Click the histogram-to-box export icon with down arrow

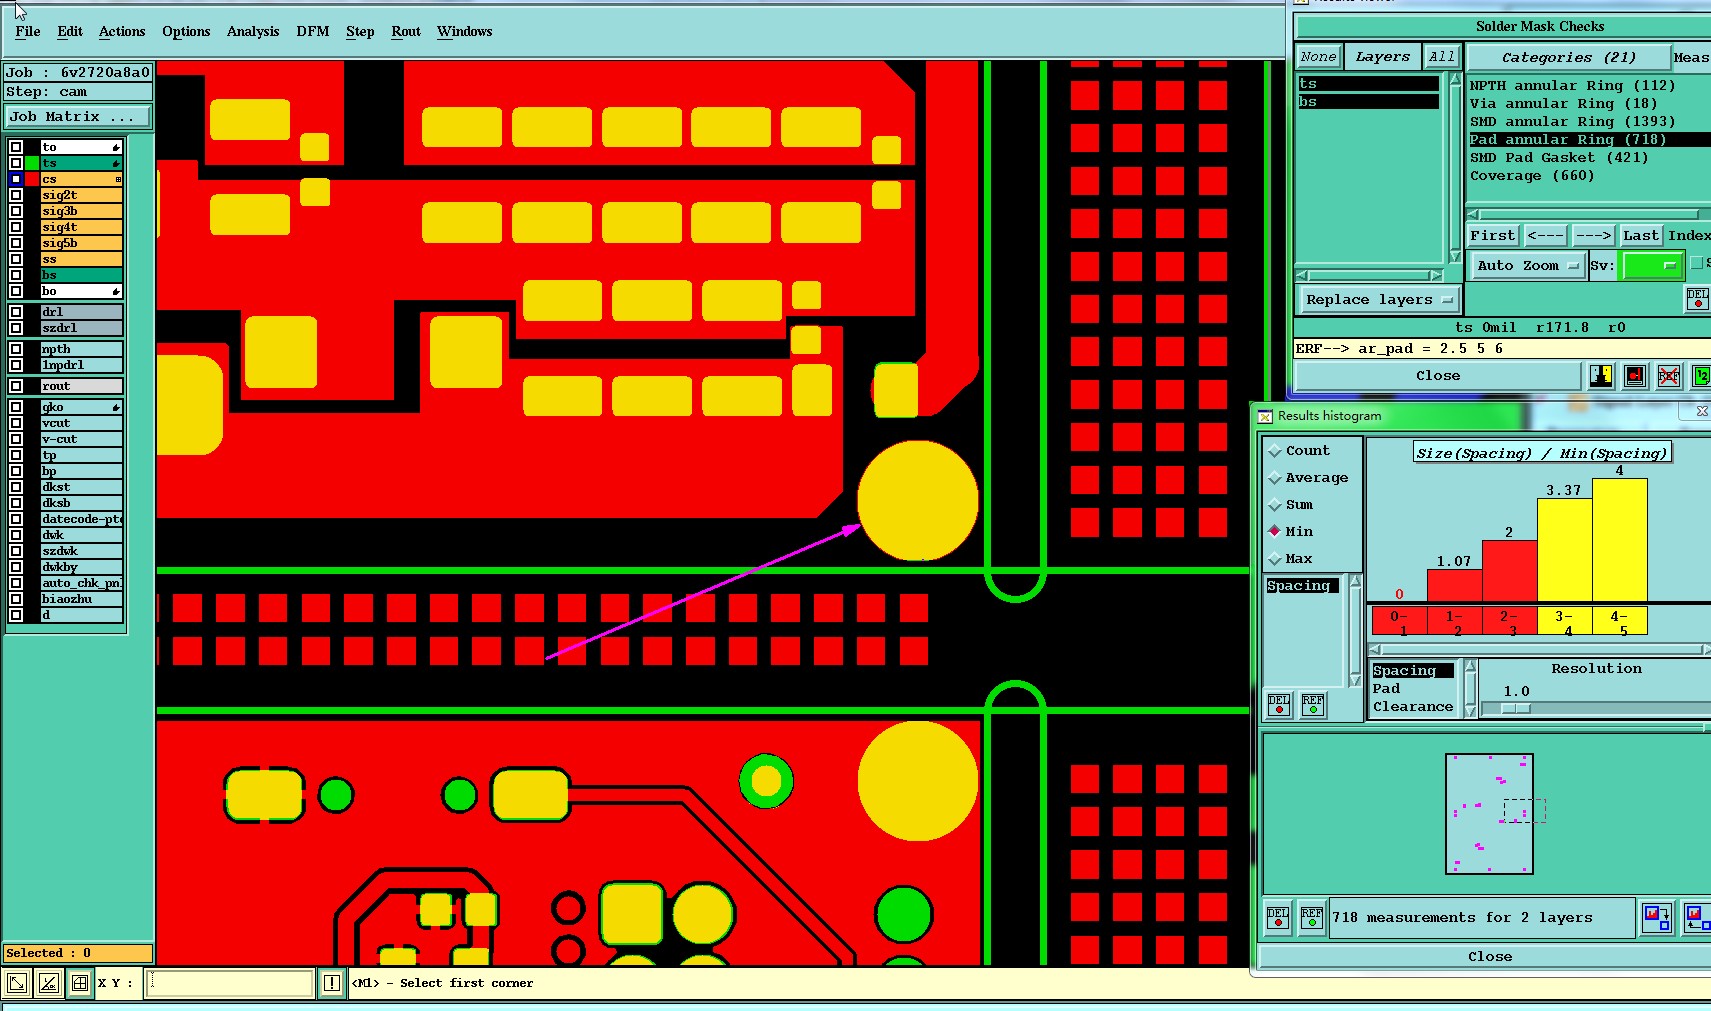[1657, 917]
